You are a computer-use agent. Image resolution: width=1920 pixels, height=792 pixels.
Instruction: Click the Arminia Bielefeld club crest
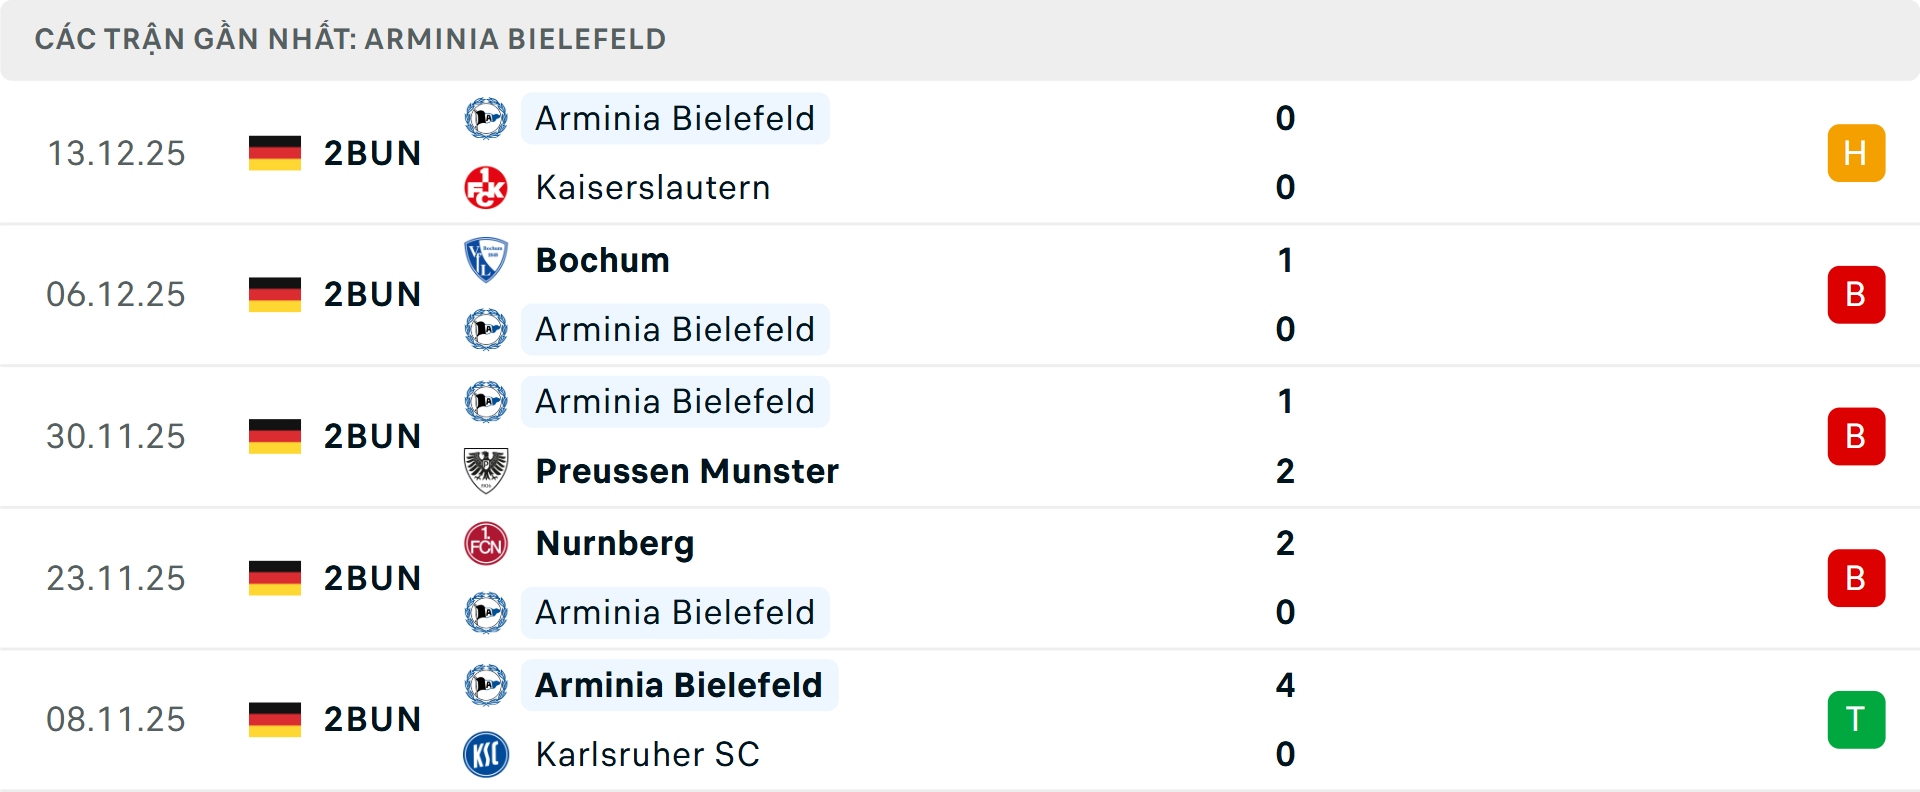point(487,118)
